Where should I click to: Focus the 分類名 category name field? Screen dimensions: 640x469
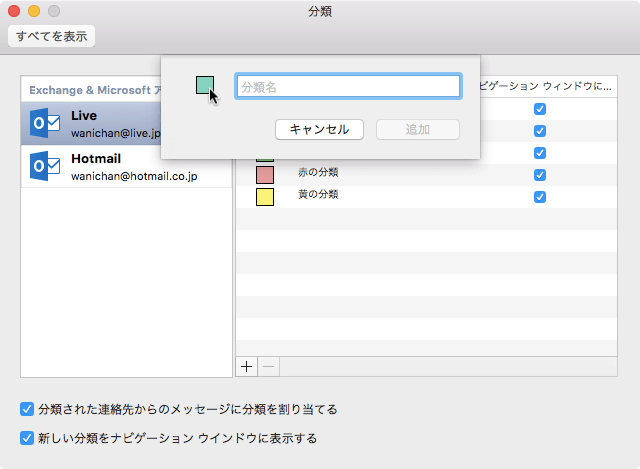pyautogui.click(x=348, y=86)
